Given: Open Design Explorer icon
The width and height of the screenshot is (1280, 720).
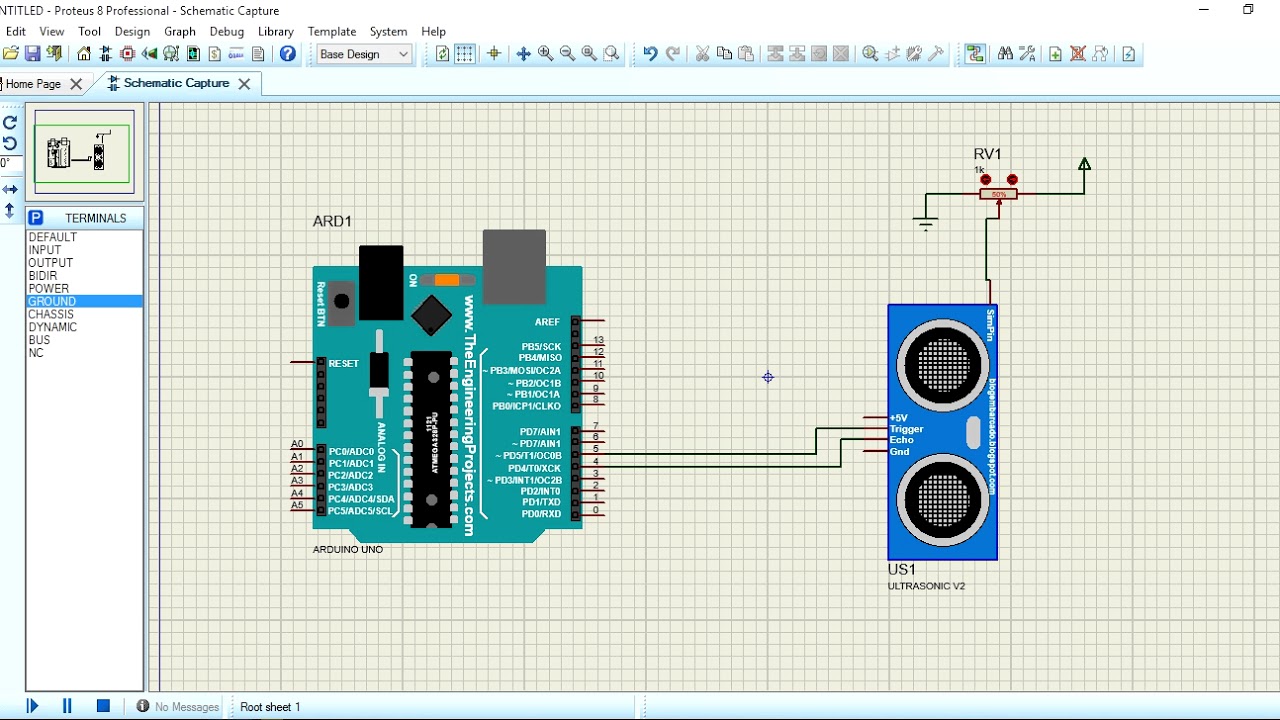Looking at the screenshot, I should (x=194, y=54).
